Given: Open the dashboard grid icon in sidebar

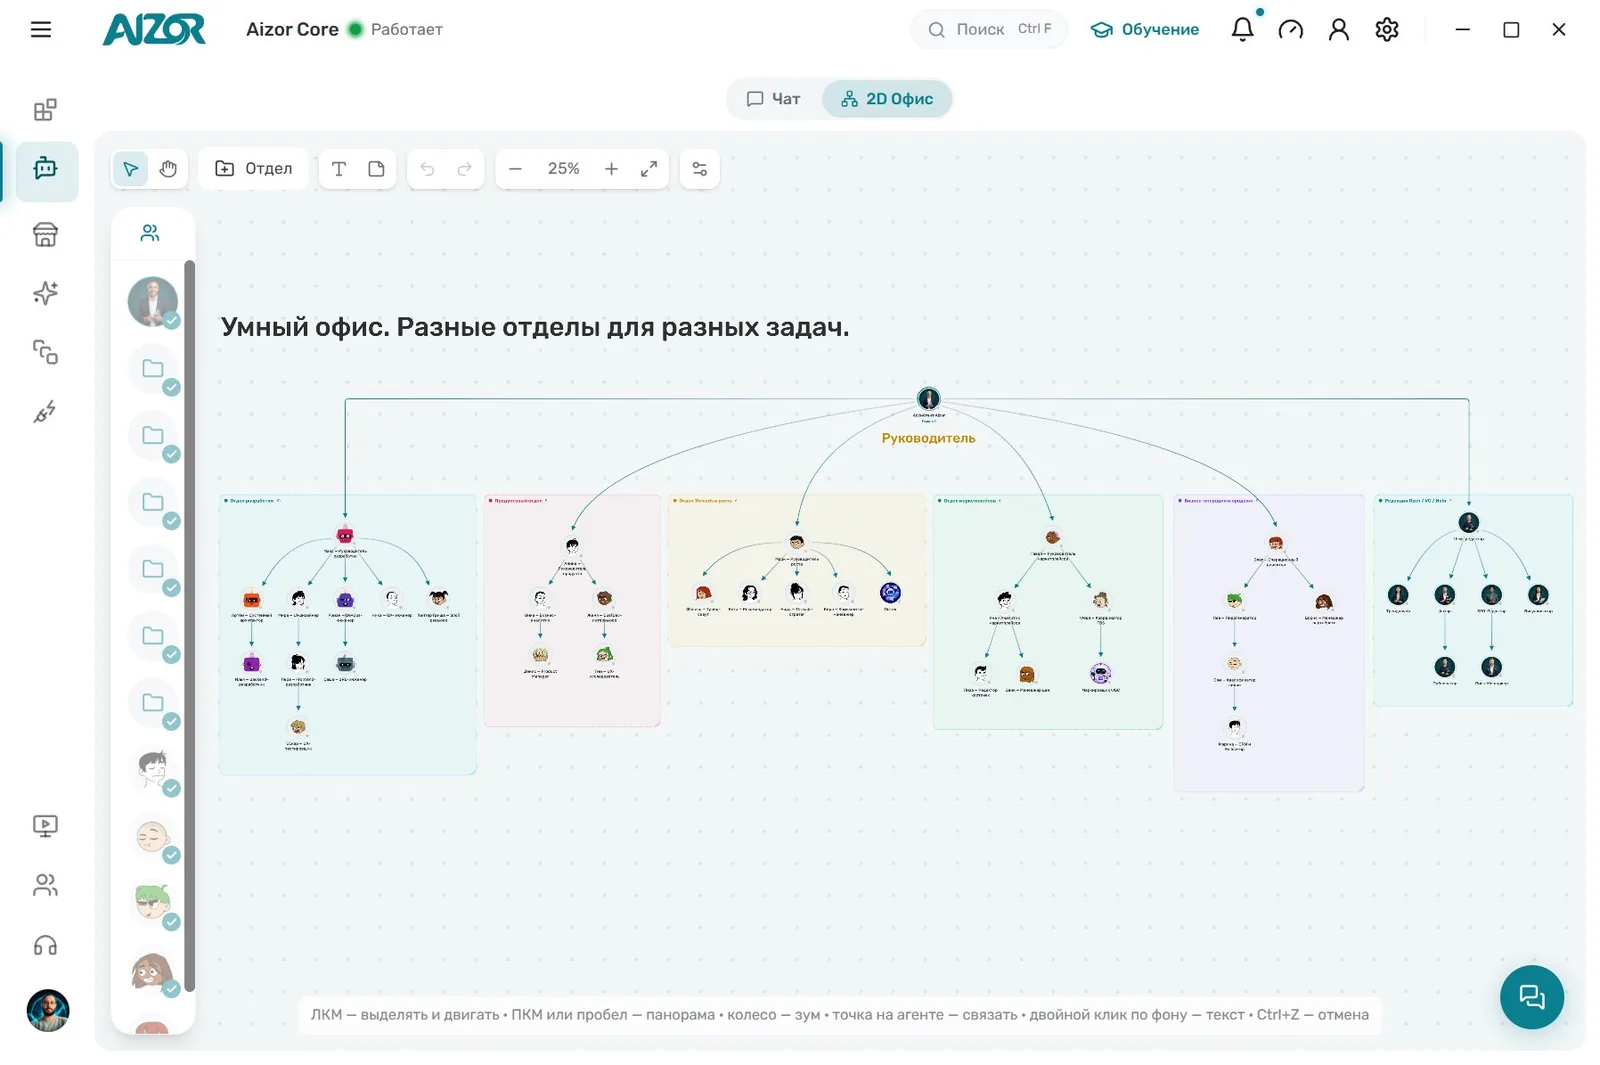Looking at the screenshot, I should point(45,110).
